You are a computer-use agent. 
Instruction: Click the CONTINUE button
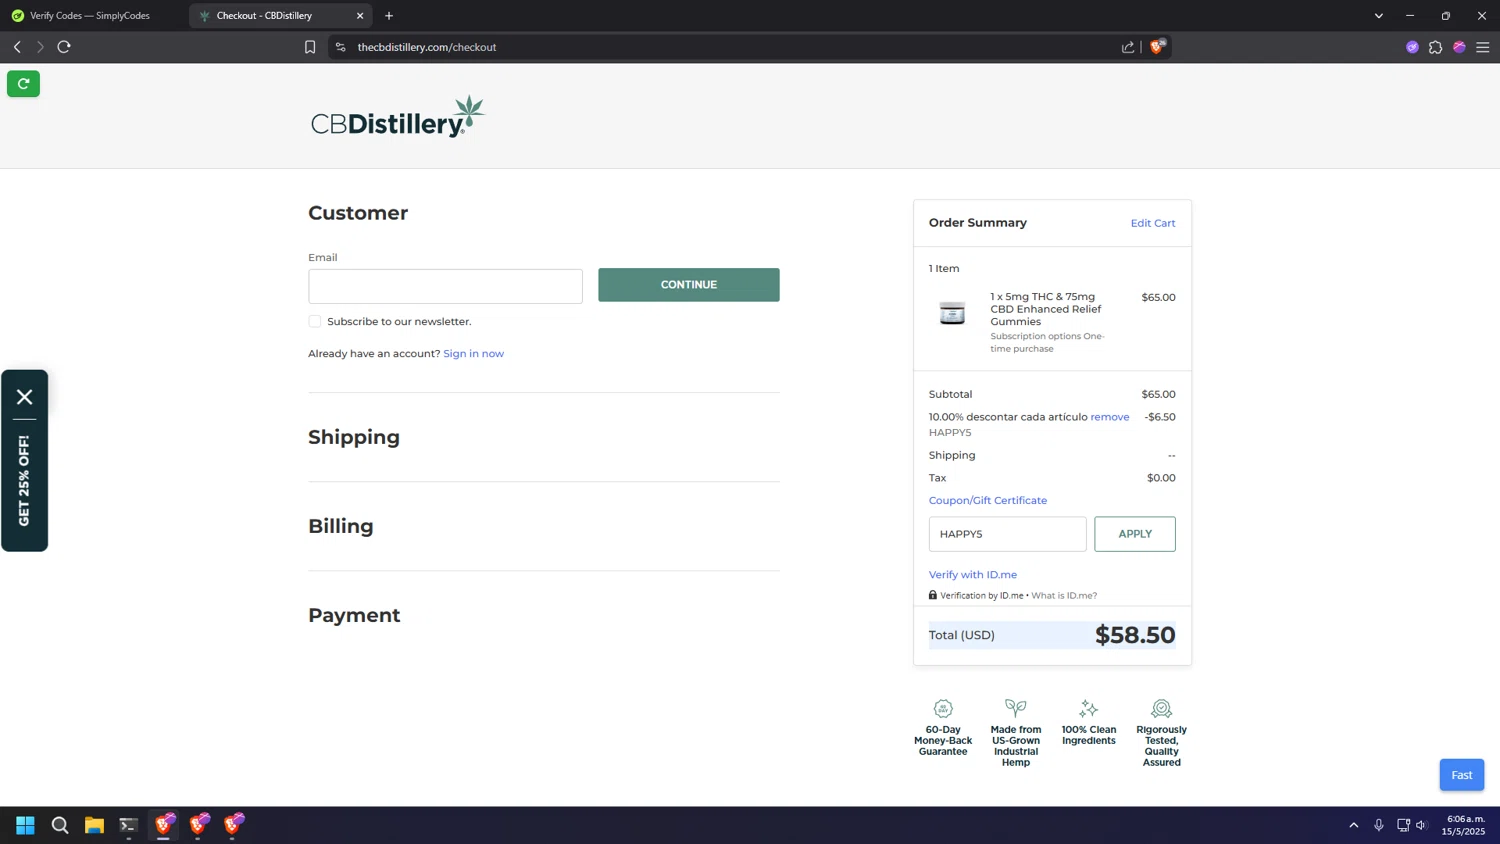pyautogui.click(x=689, y=285)
